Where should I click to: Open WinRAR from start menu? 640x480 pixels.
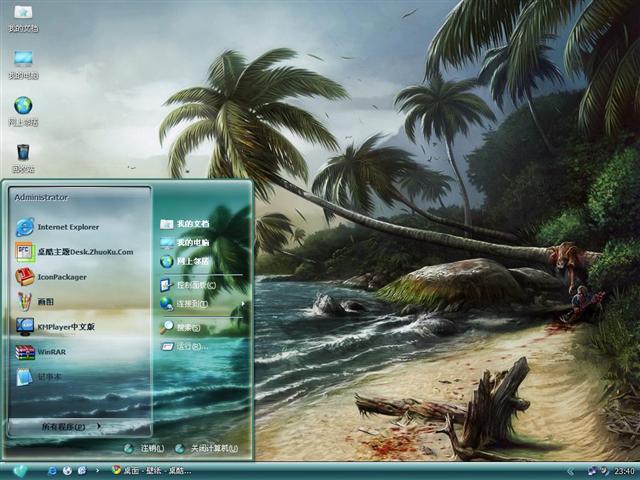(41, 351)
